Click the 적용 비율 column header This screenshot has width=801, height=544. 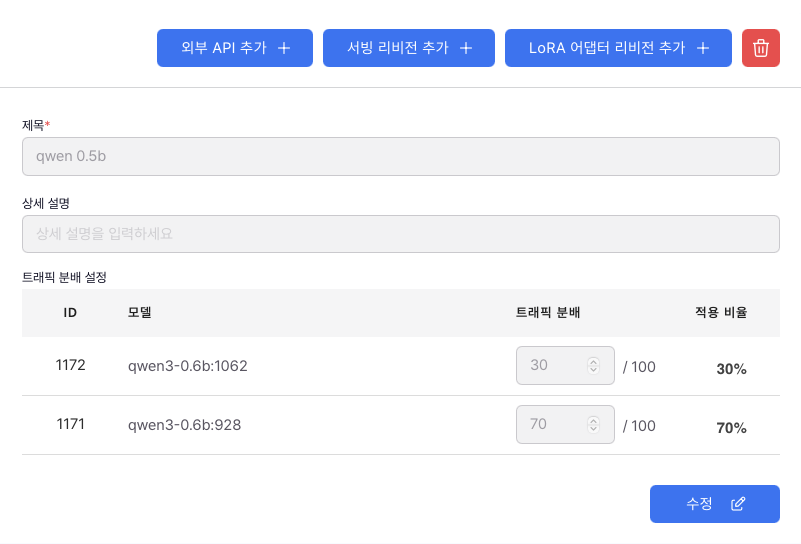(x=721, y=312)
